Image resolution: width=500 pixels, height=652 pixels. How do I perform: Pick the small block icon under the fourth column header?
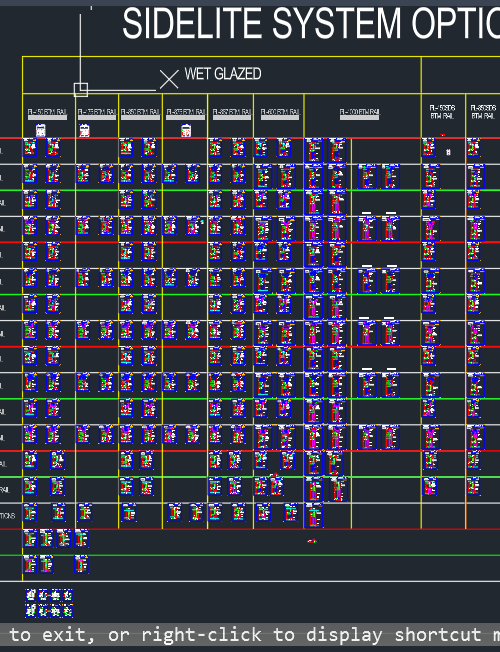186,131
